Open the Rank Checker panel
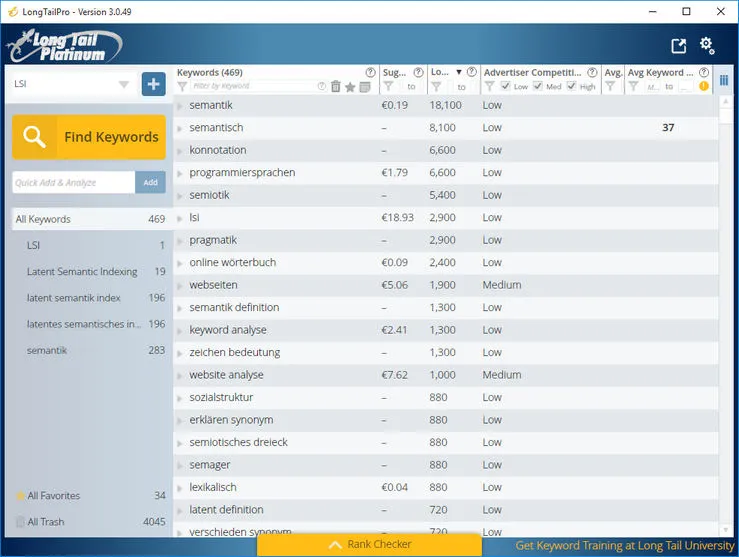739x557 pixels. [370, 544]
